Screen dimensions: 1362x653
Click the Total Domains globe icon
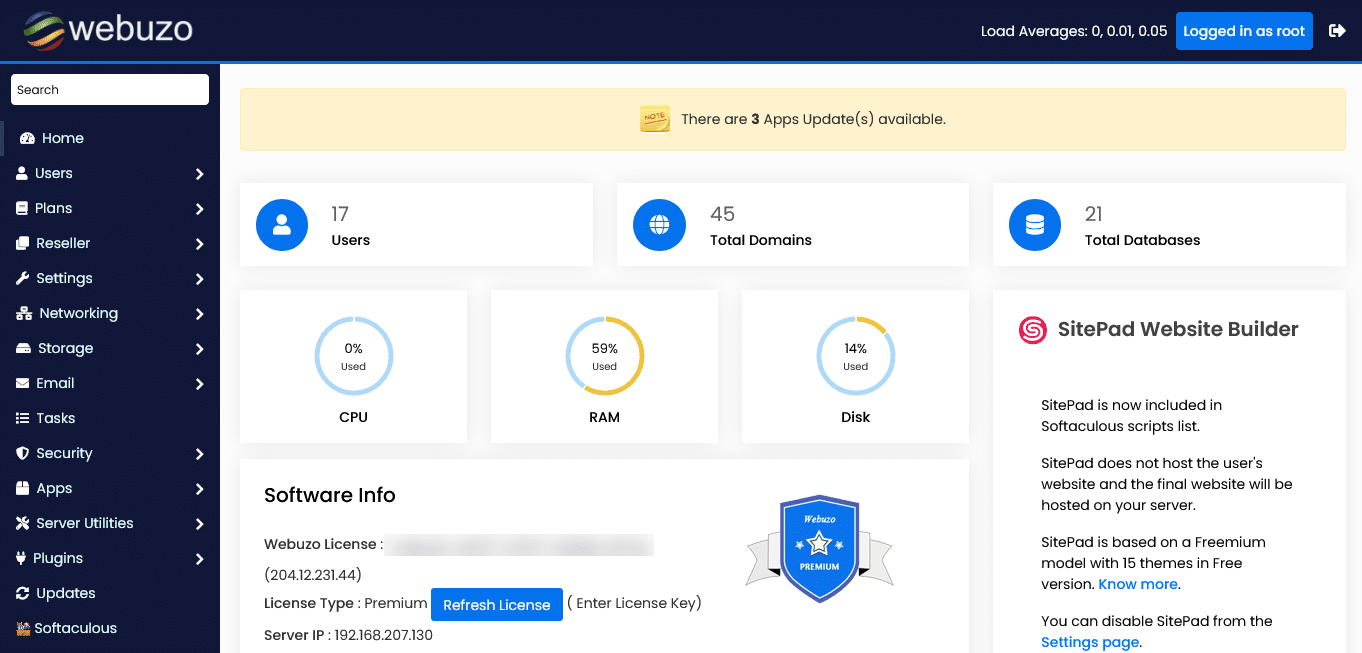pyautogui.click(x=659, y=225)
